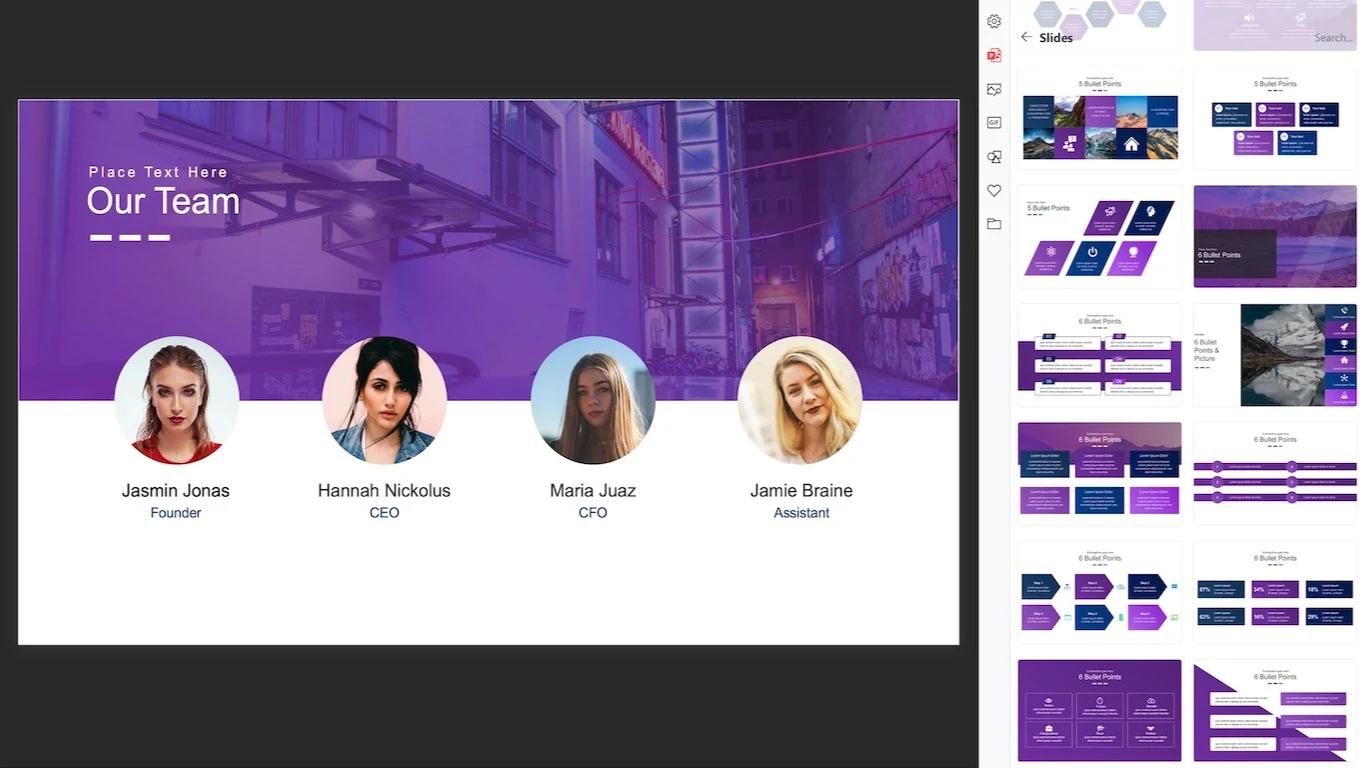Select the 5 Bullet Points mountain photo grid thumbnail
This screenshot has width=1365, height=768.
tap(1099, 118)
